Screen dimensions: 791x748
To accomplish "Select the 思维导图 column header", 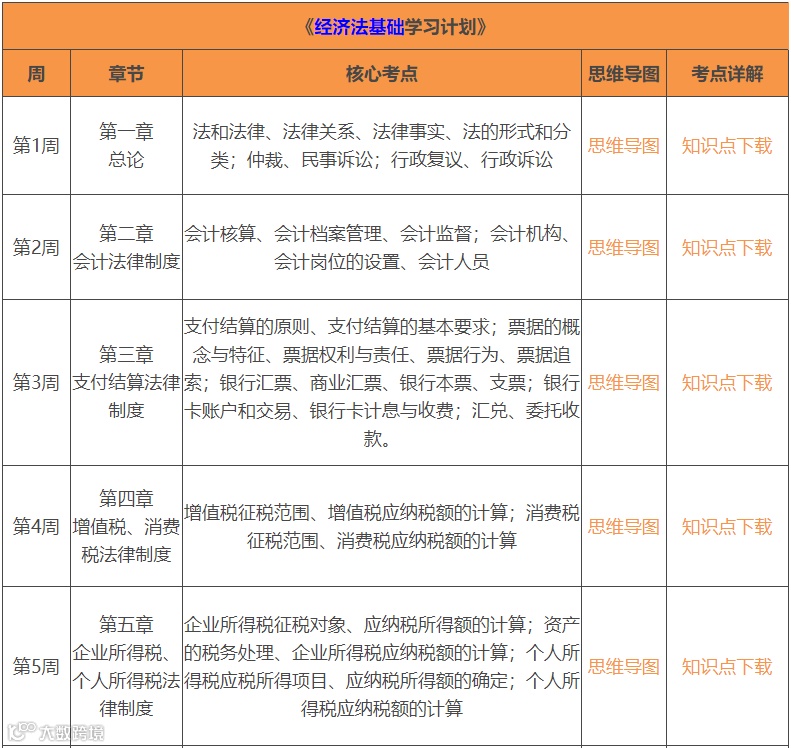I will coord(624,74).
